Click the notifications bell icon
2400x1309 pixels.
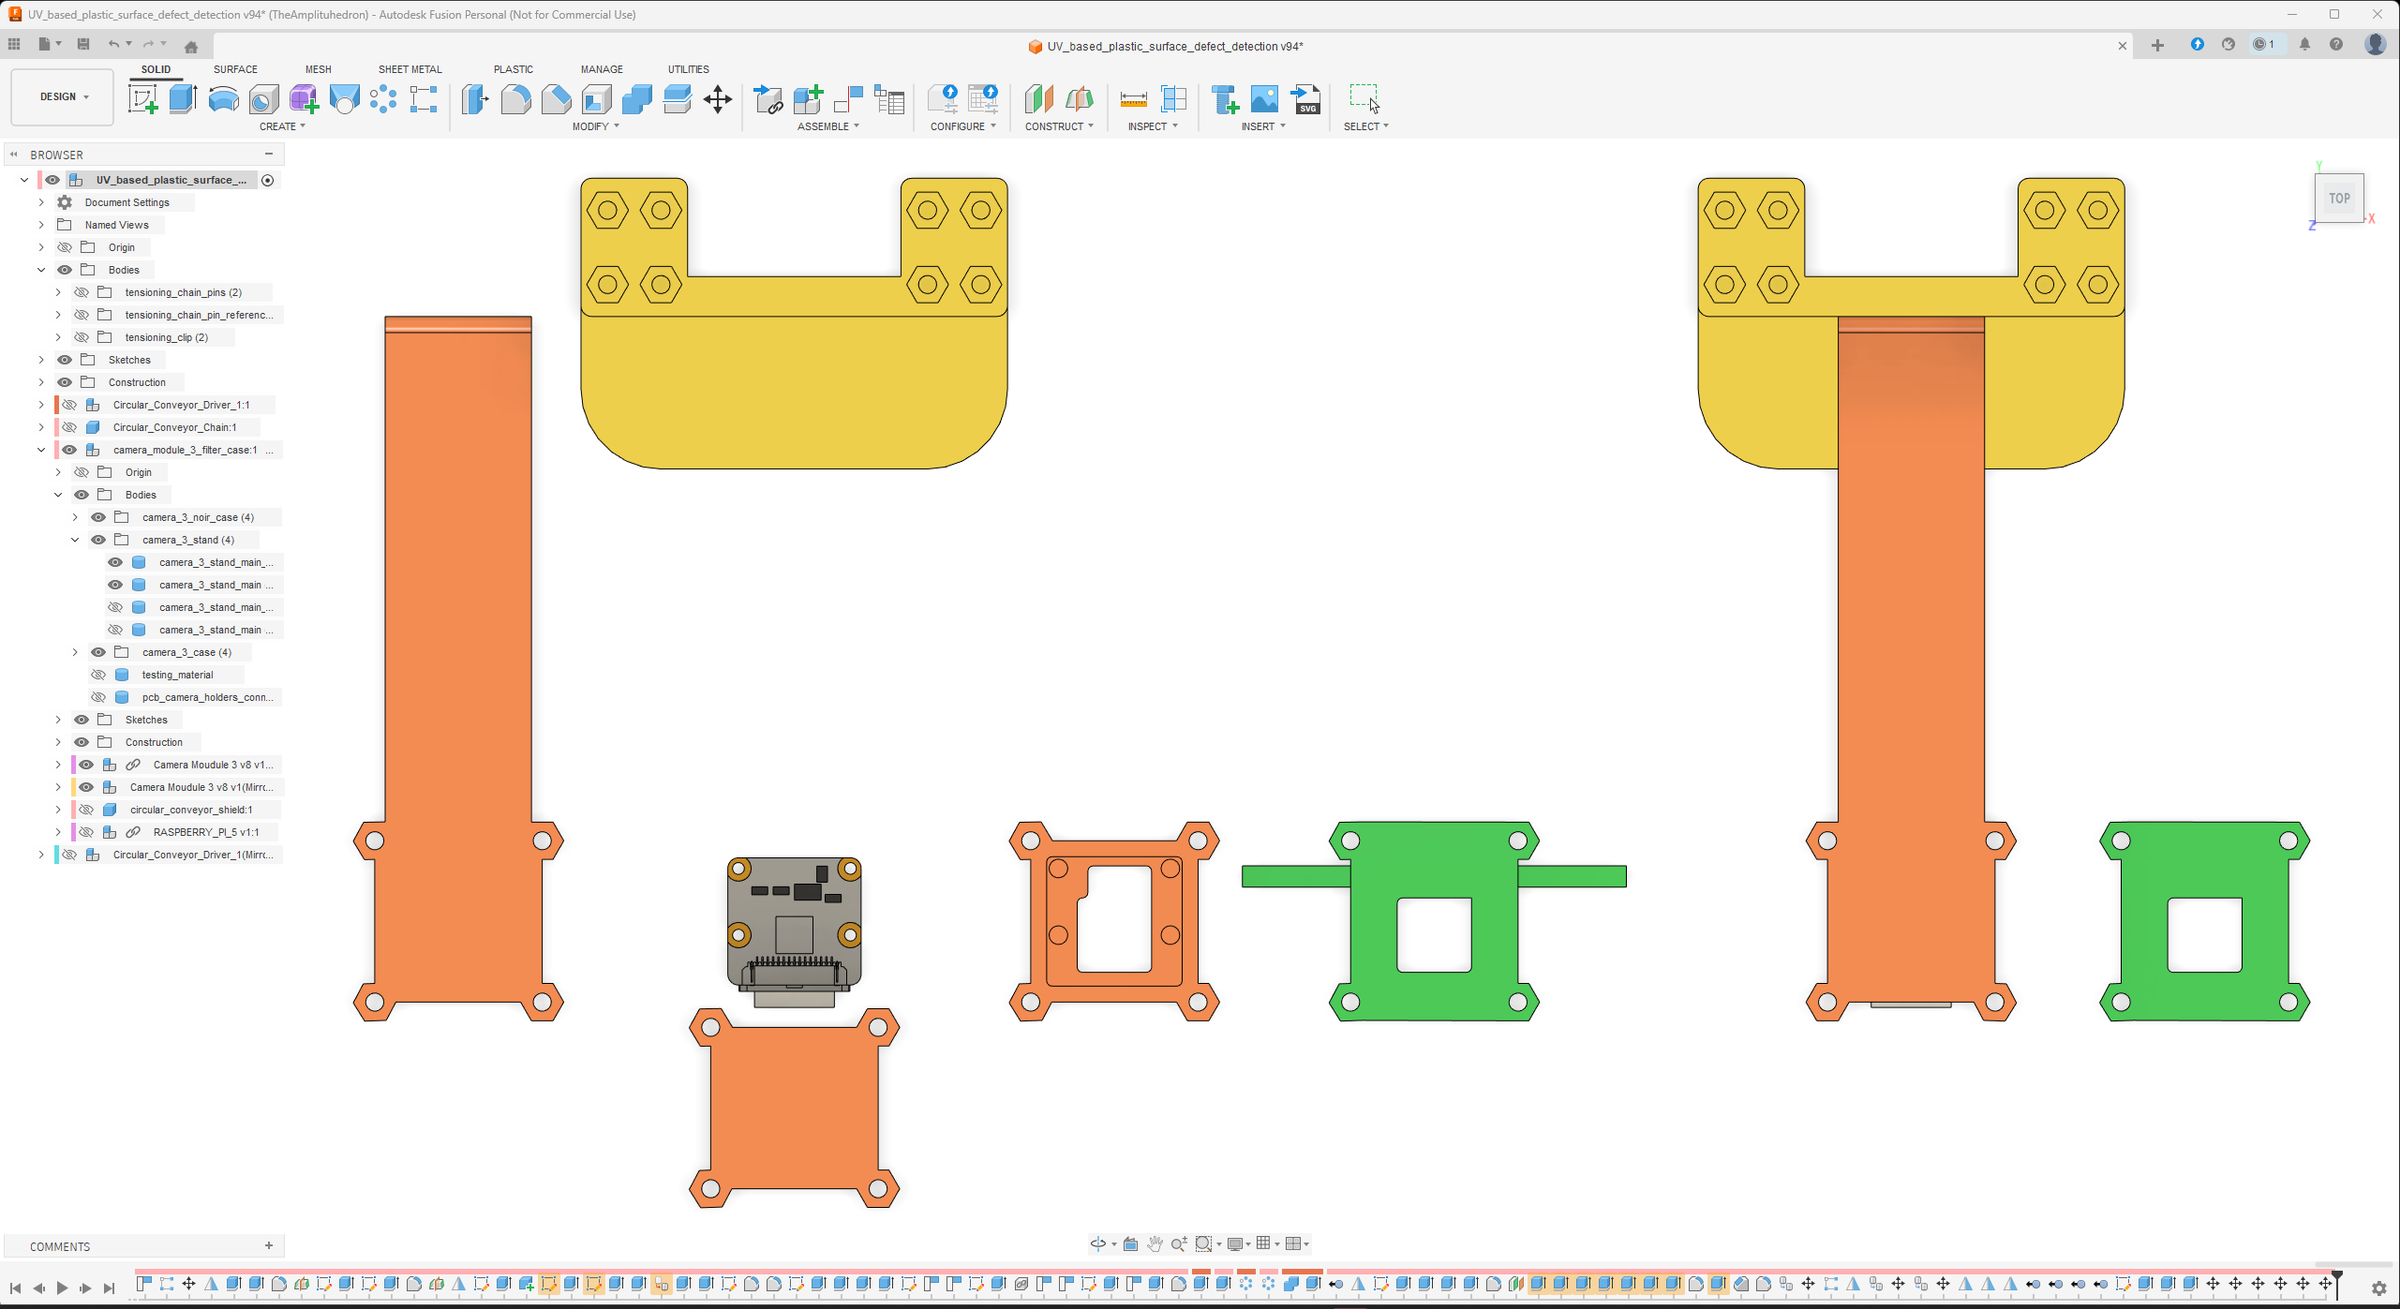click(2305, 45)
